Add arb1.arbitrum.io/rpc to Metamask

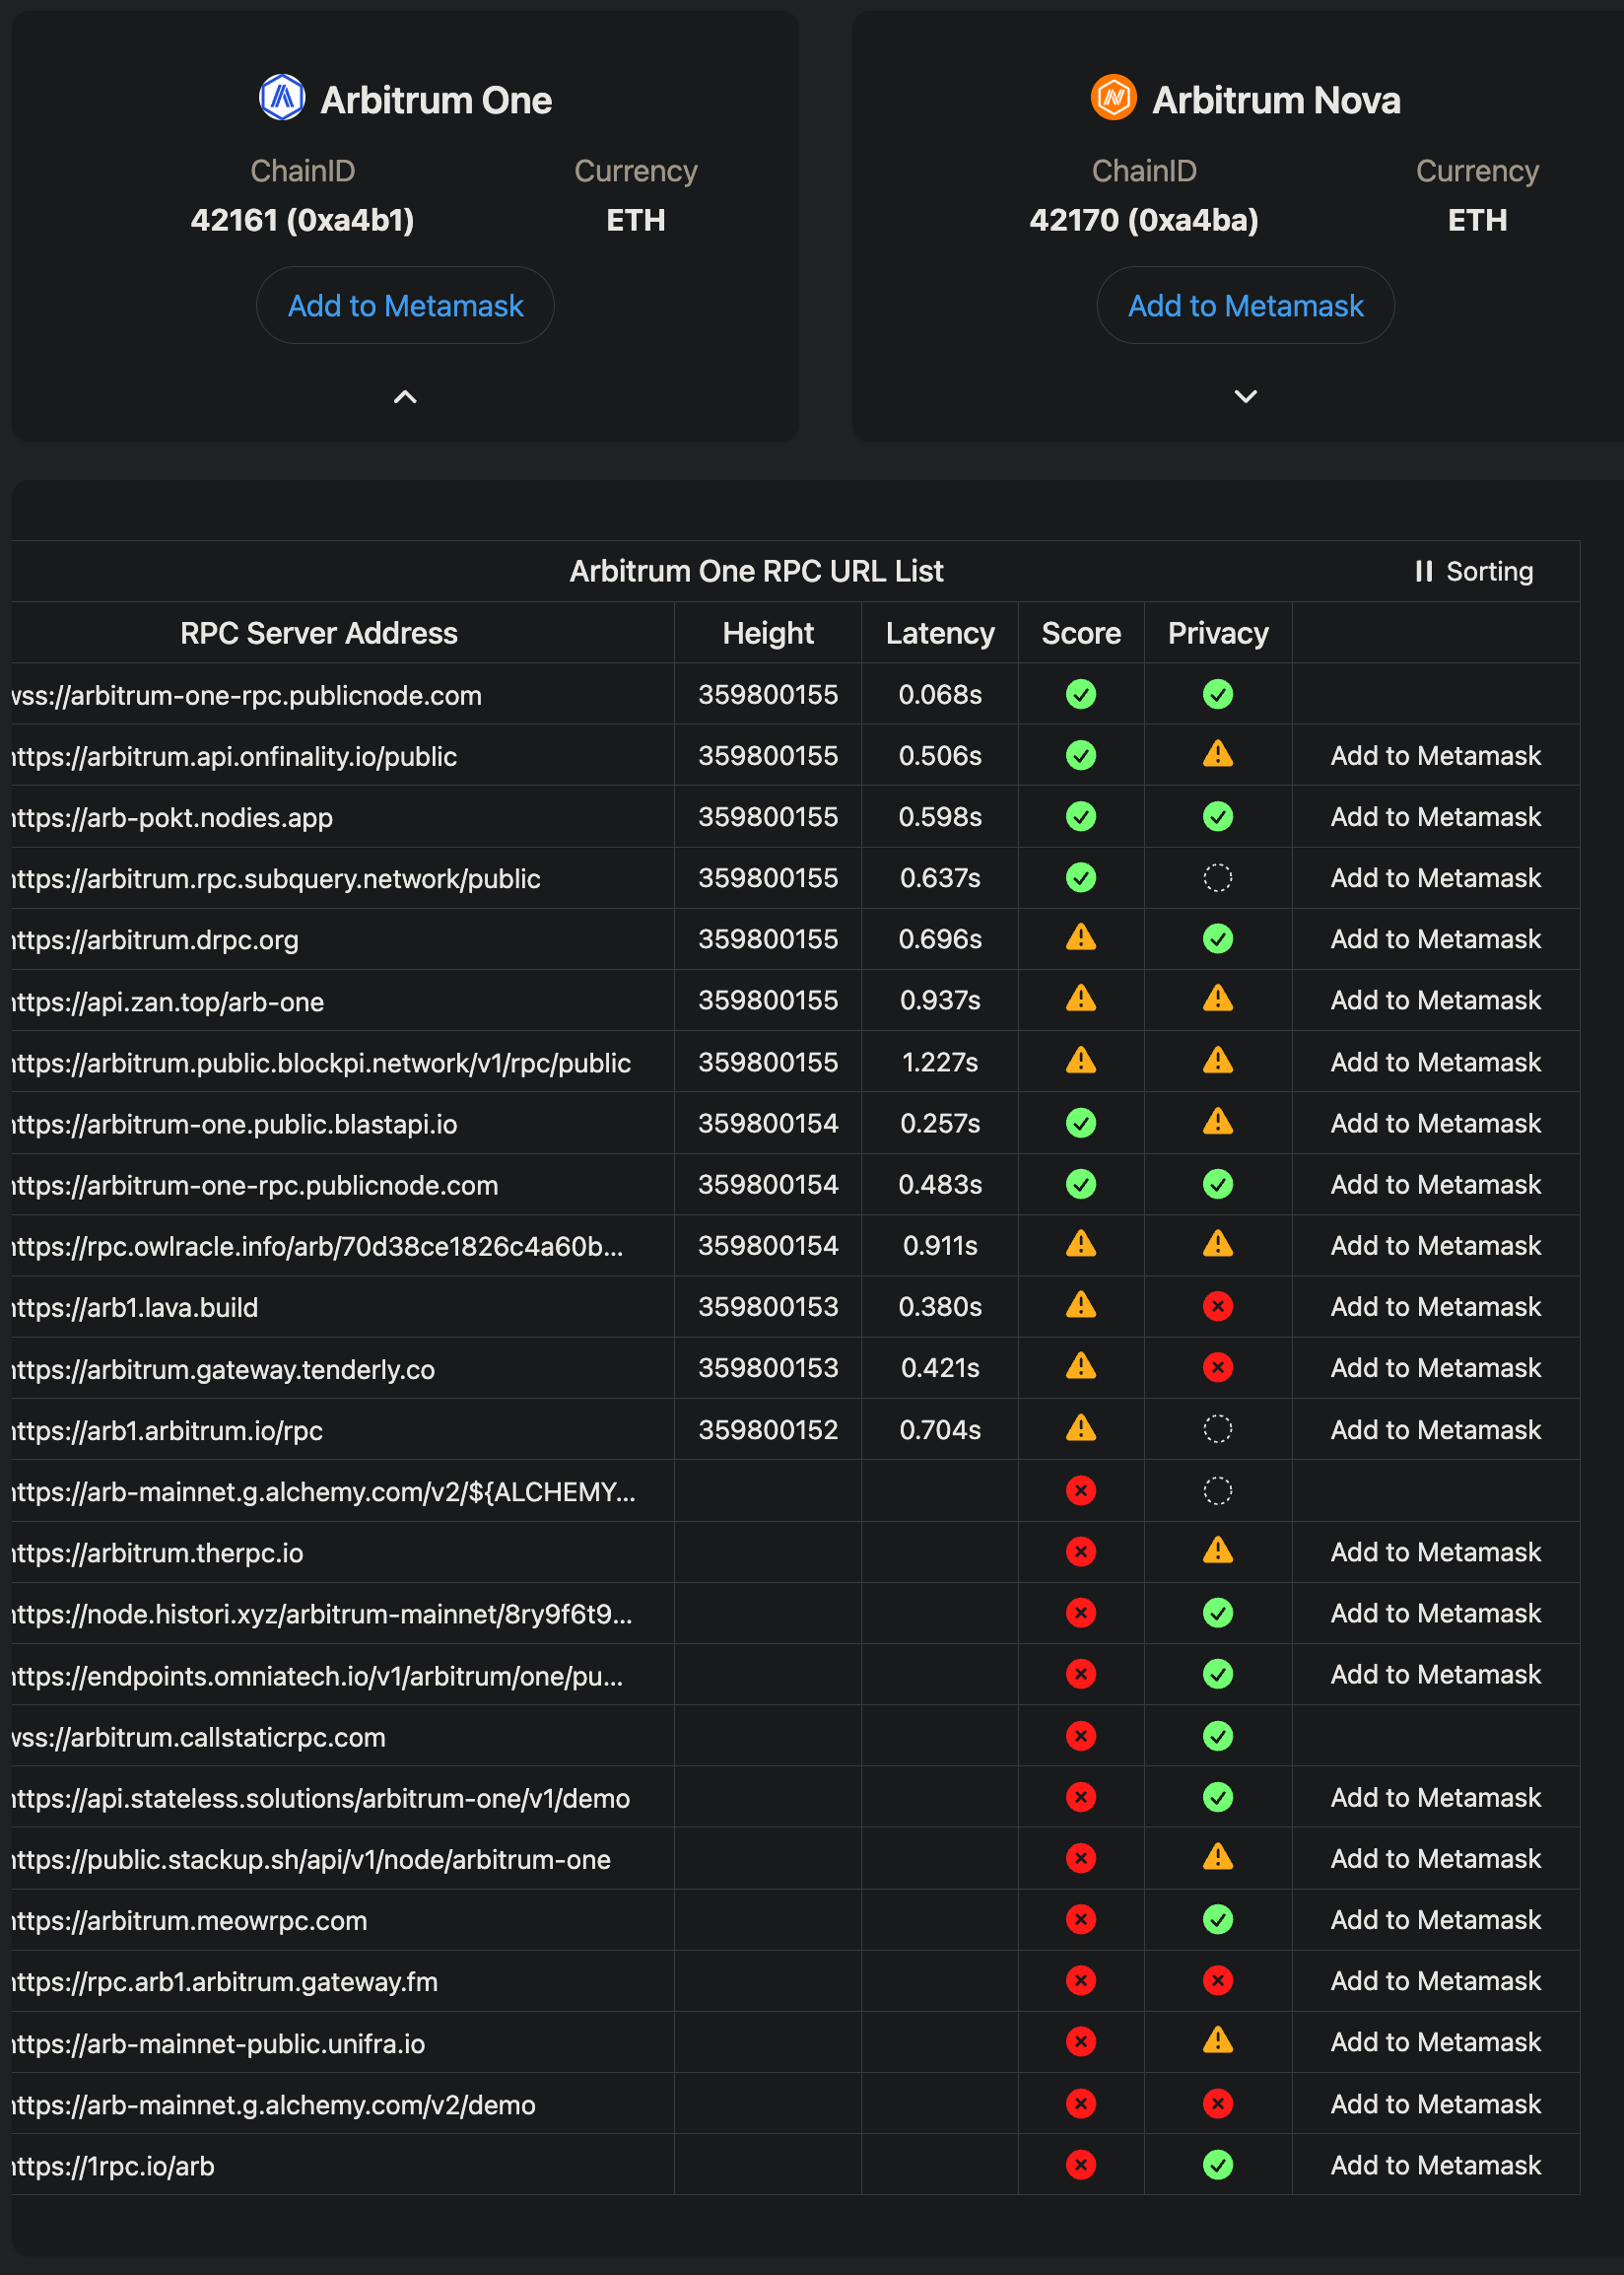pos(1435,1430)
